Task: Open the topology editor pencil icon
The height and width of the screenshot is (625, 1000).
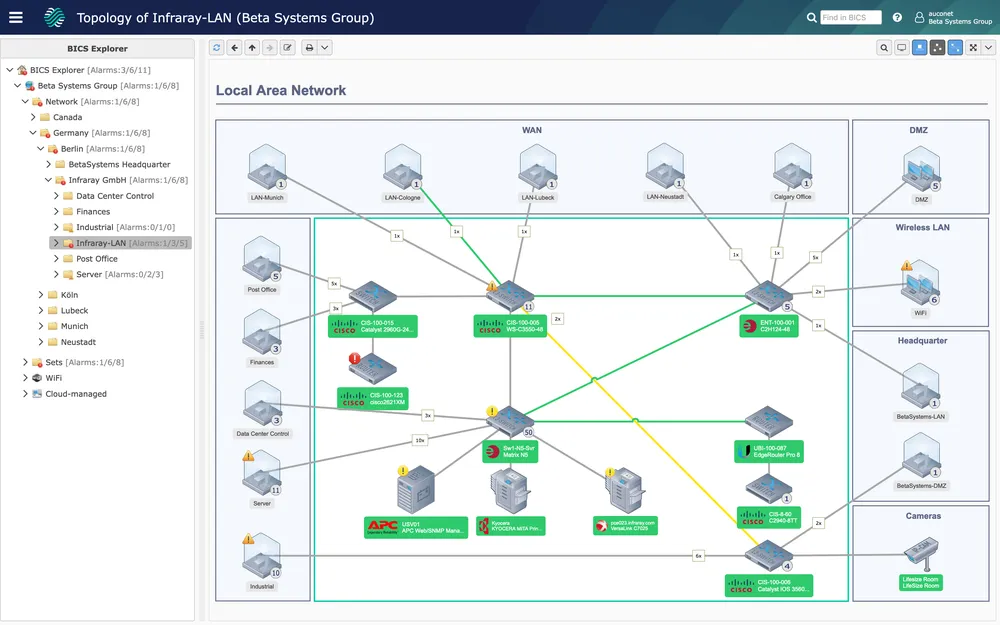Action: 287,47
